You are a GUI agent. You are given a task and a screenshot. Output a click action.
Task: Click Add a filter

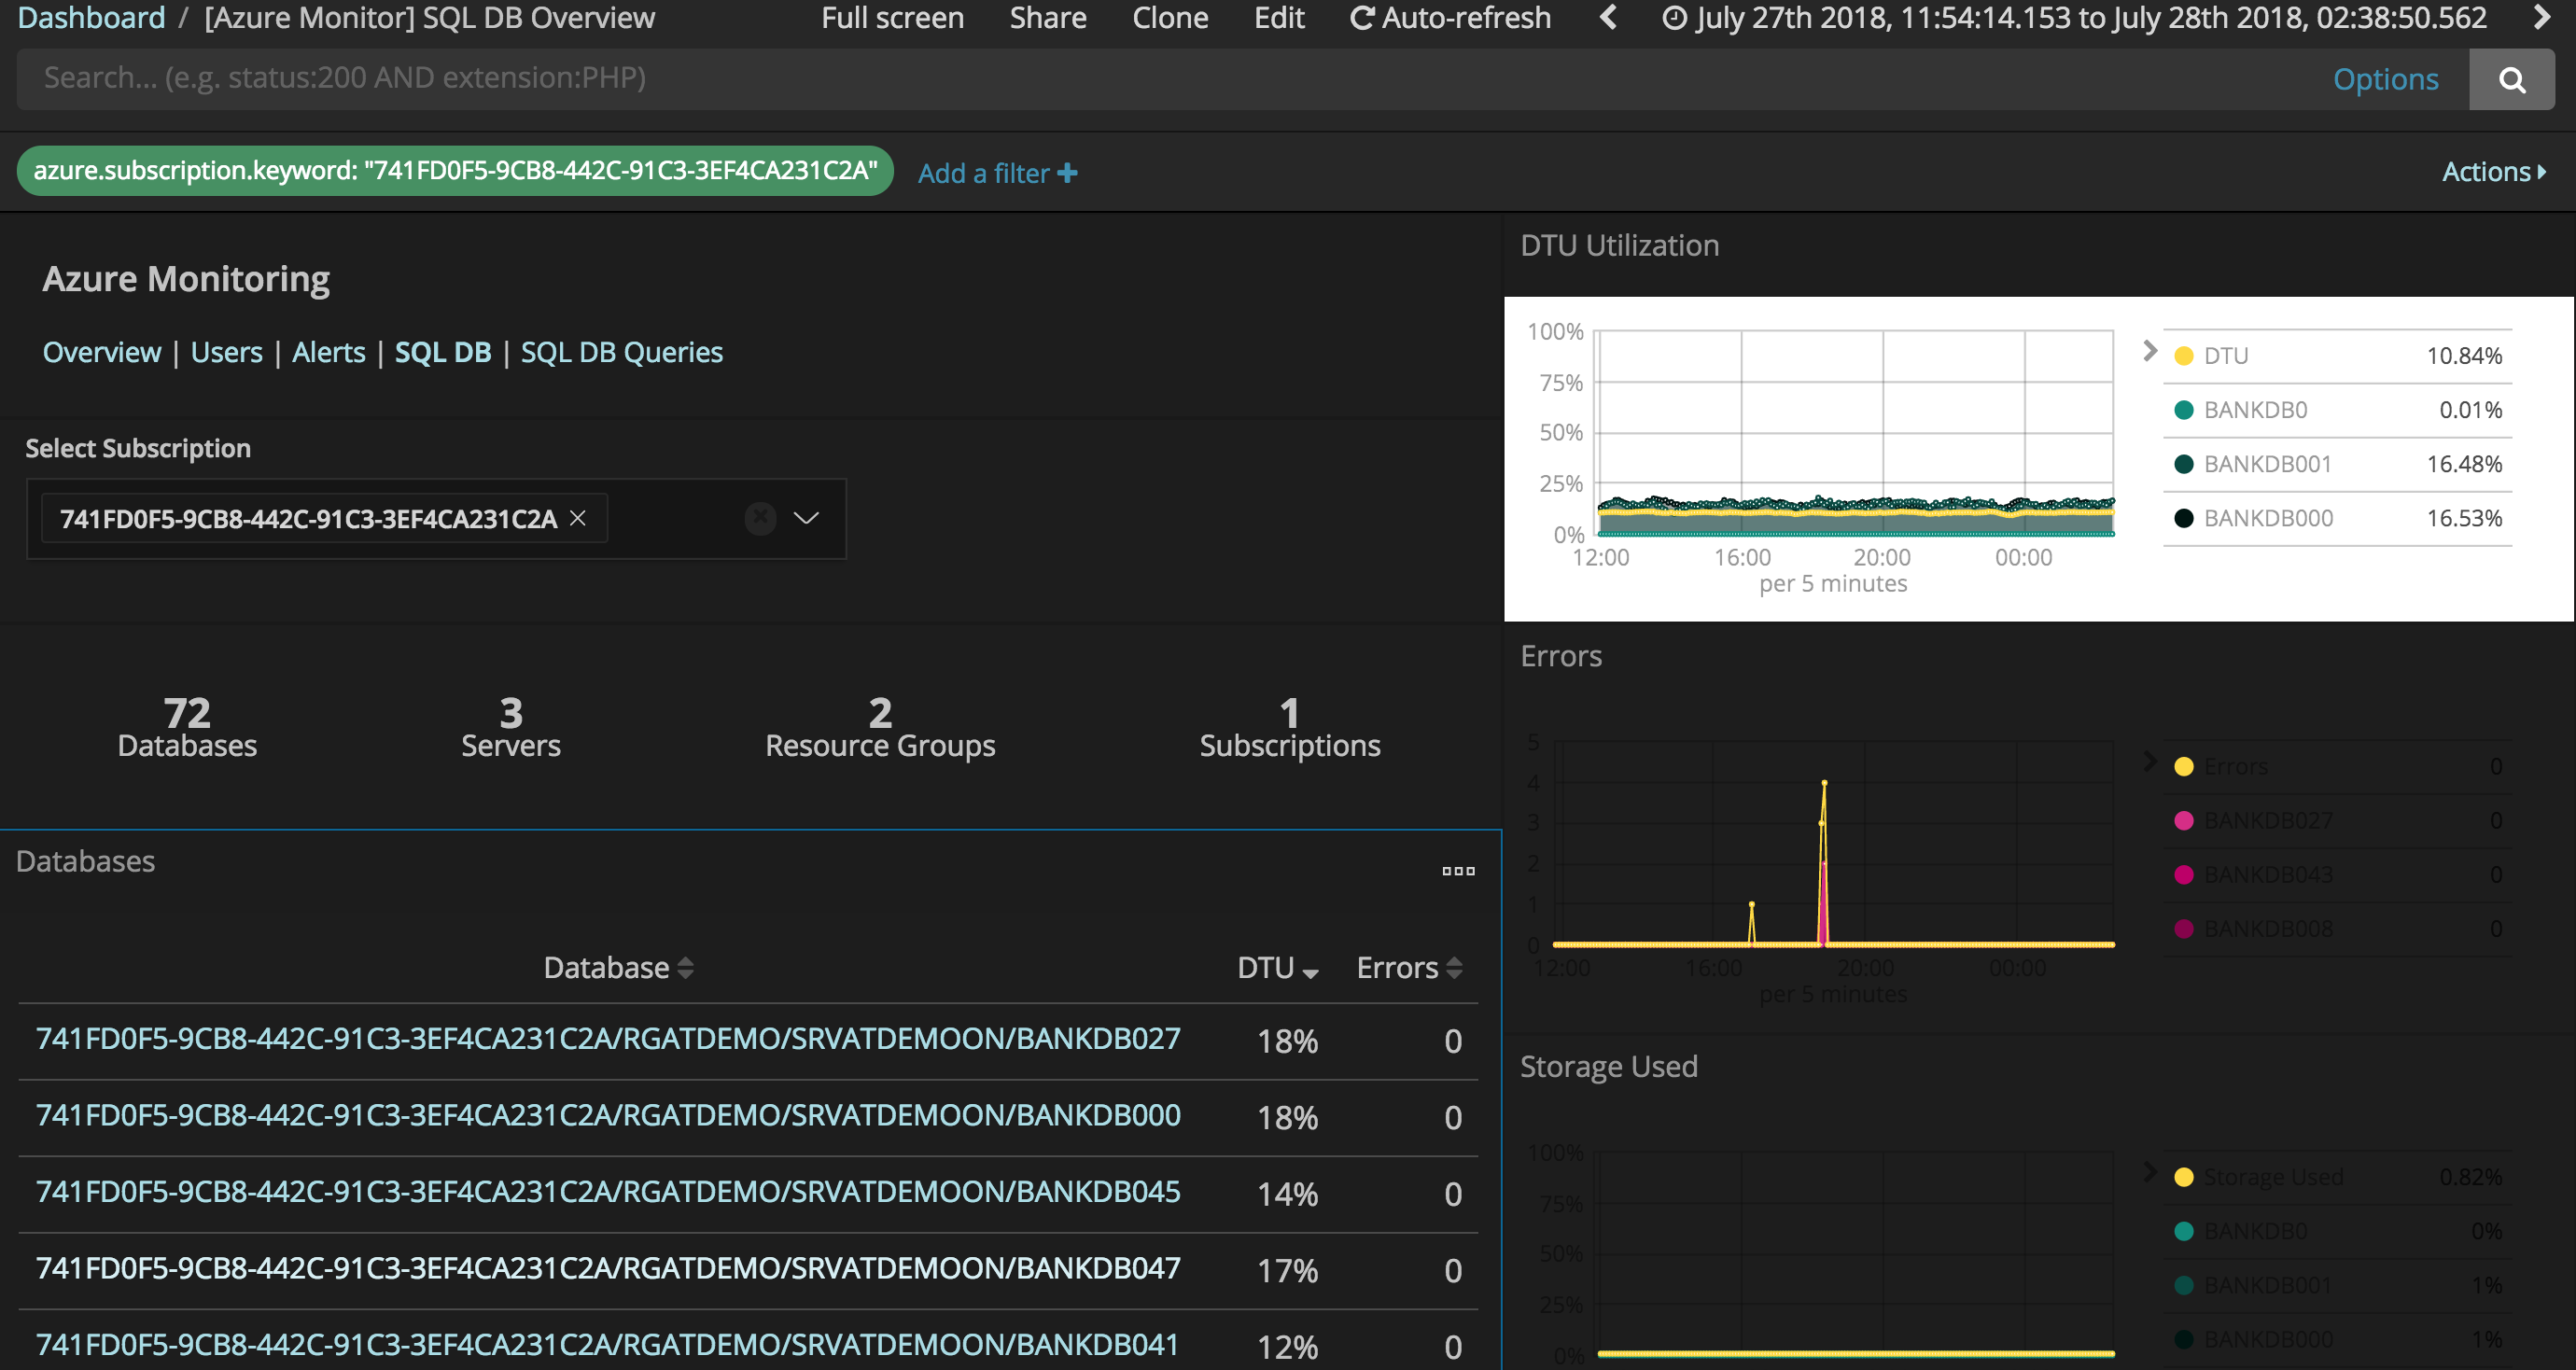pos(997,173)
